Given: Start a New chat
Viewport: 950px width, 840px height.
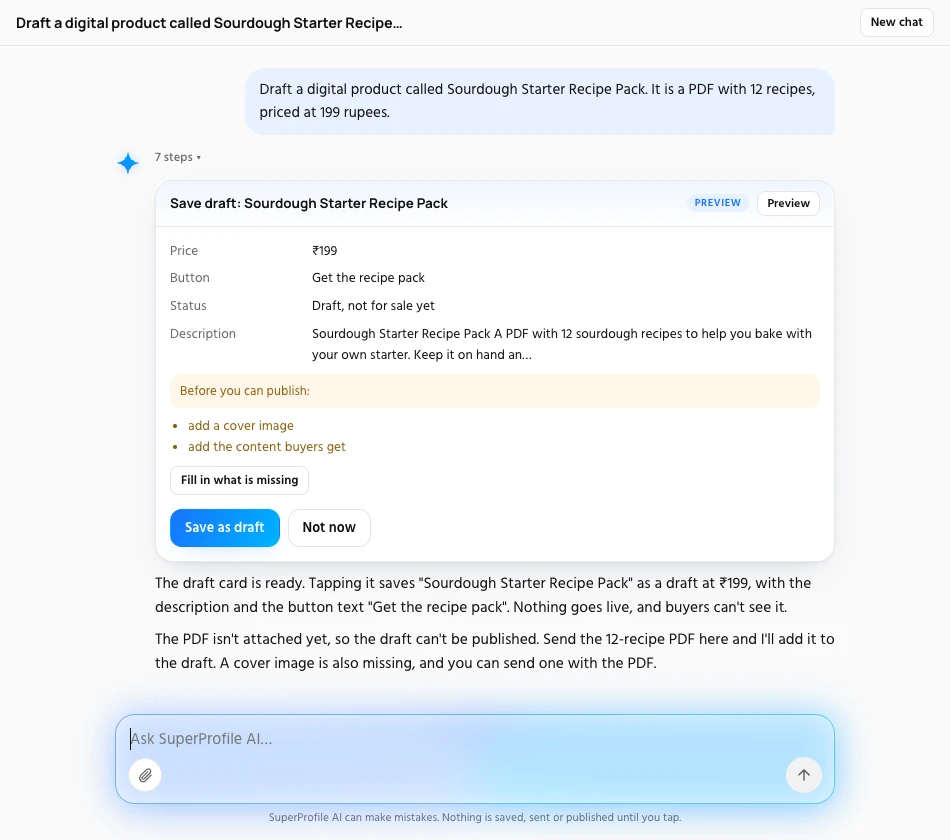Looking at the screenshot, I should pyautogui.click(x=896, y=22).
